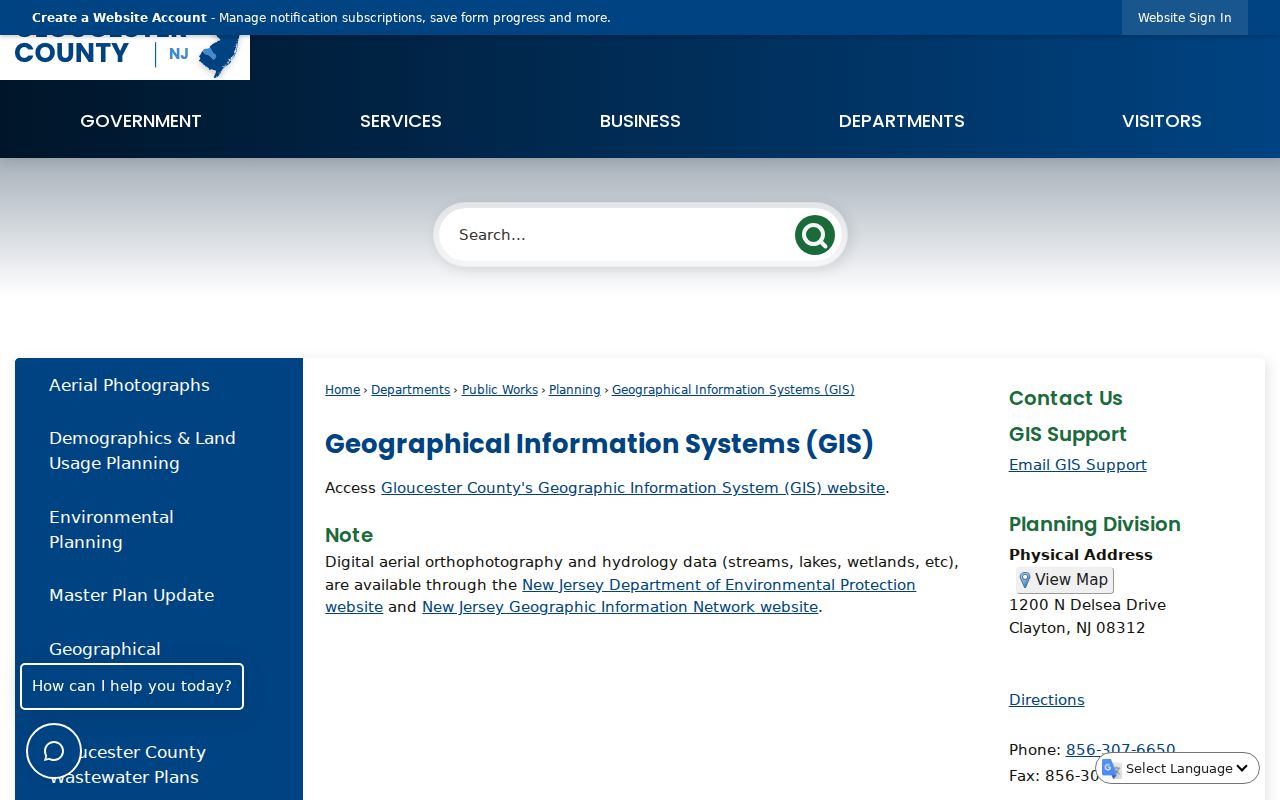Click the Planning breadcrumb link
The width and height of the screenshot is (1280, 800).
(575, 390)
